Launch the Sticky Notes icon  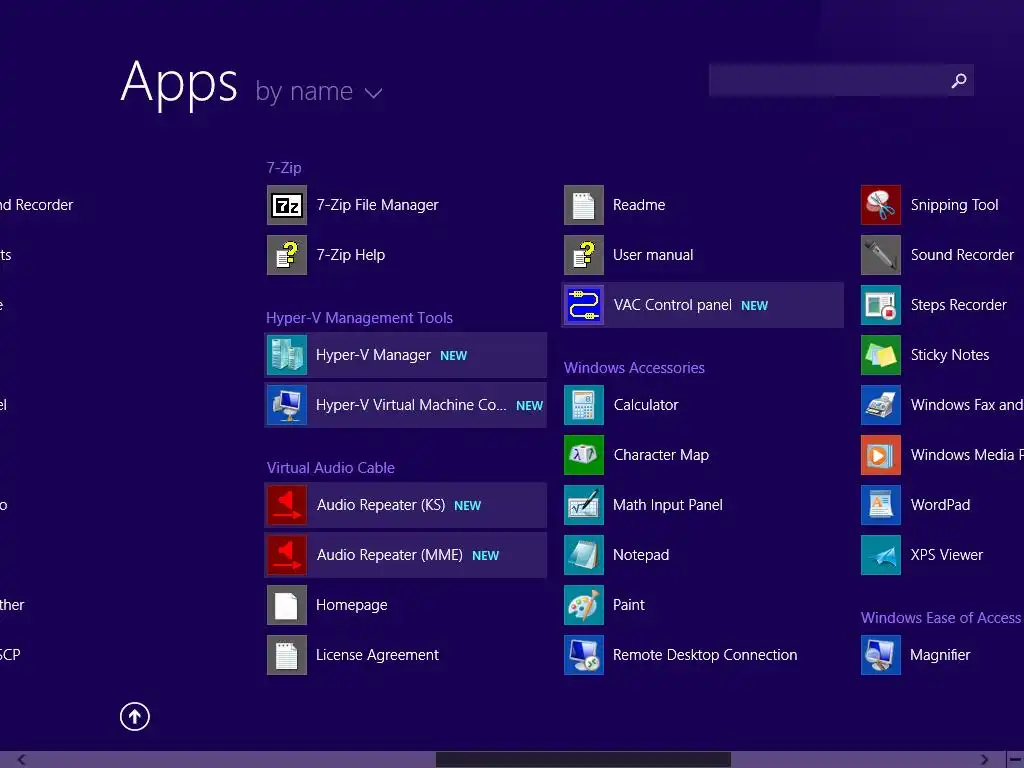[881, 355]
